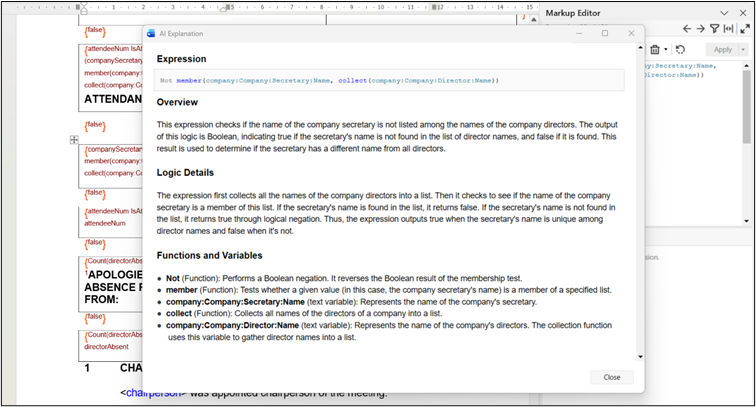Collapse the Markup Editor pane with chevron
The image size is (756, 407).
[x=725, y=12]
